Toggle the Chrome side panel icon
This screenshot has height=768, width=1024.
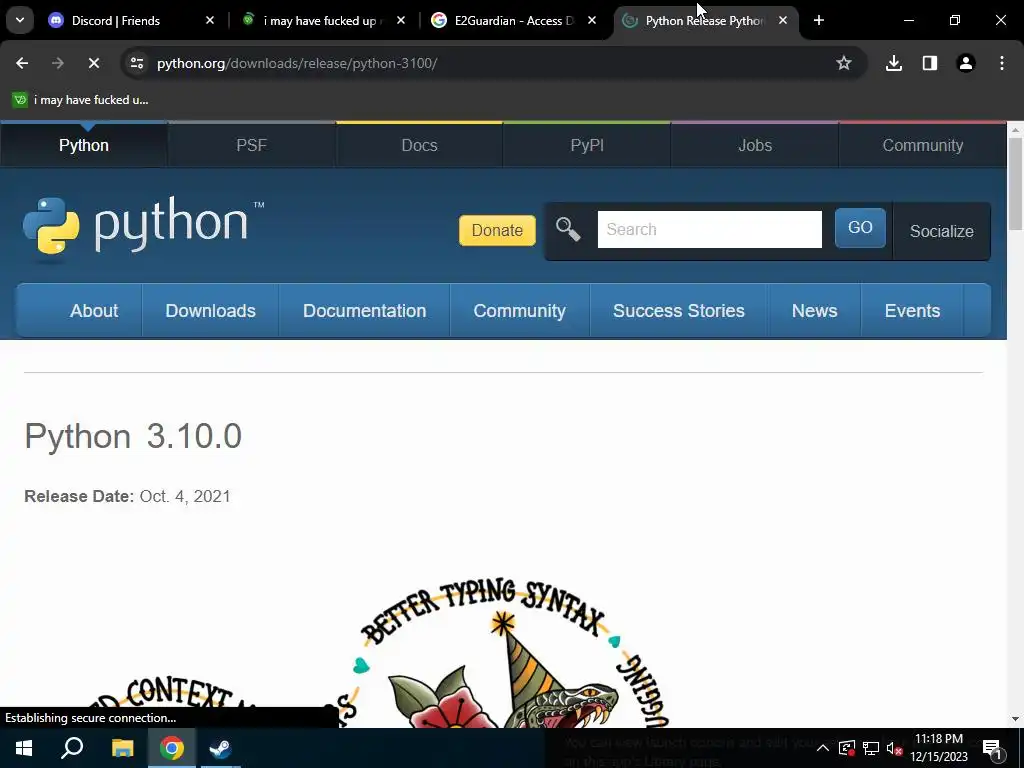click(930, 63)
